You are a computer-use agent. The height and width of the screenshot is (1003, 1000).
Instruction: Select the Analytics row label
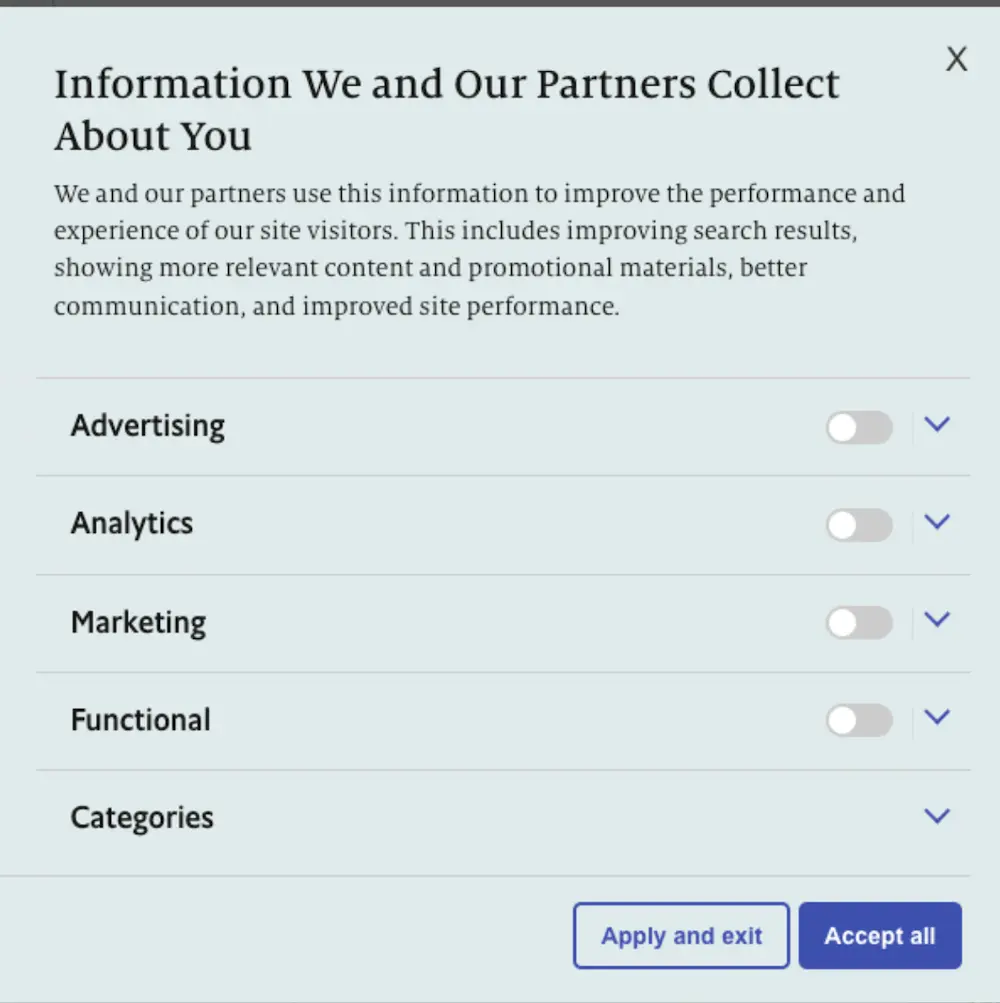pos(132,524)
